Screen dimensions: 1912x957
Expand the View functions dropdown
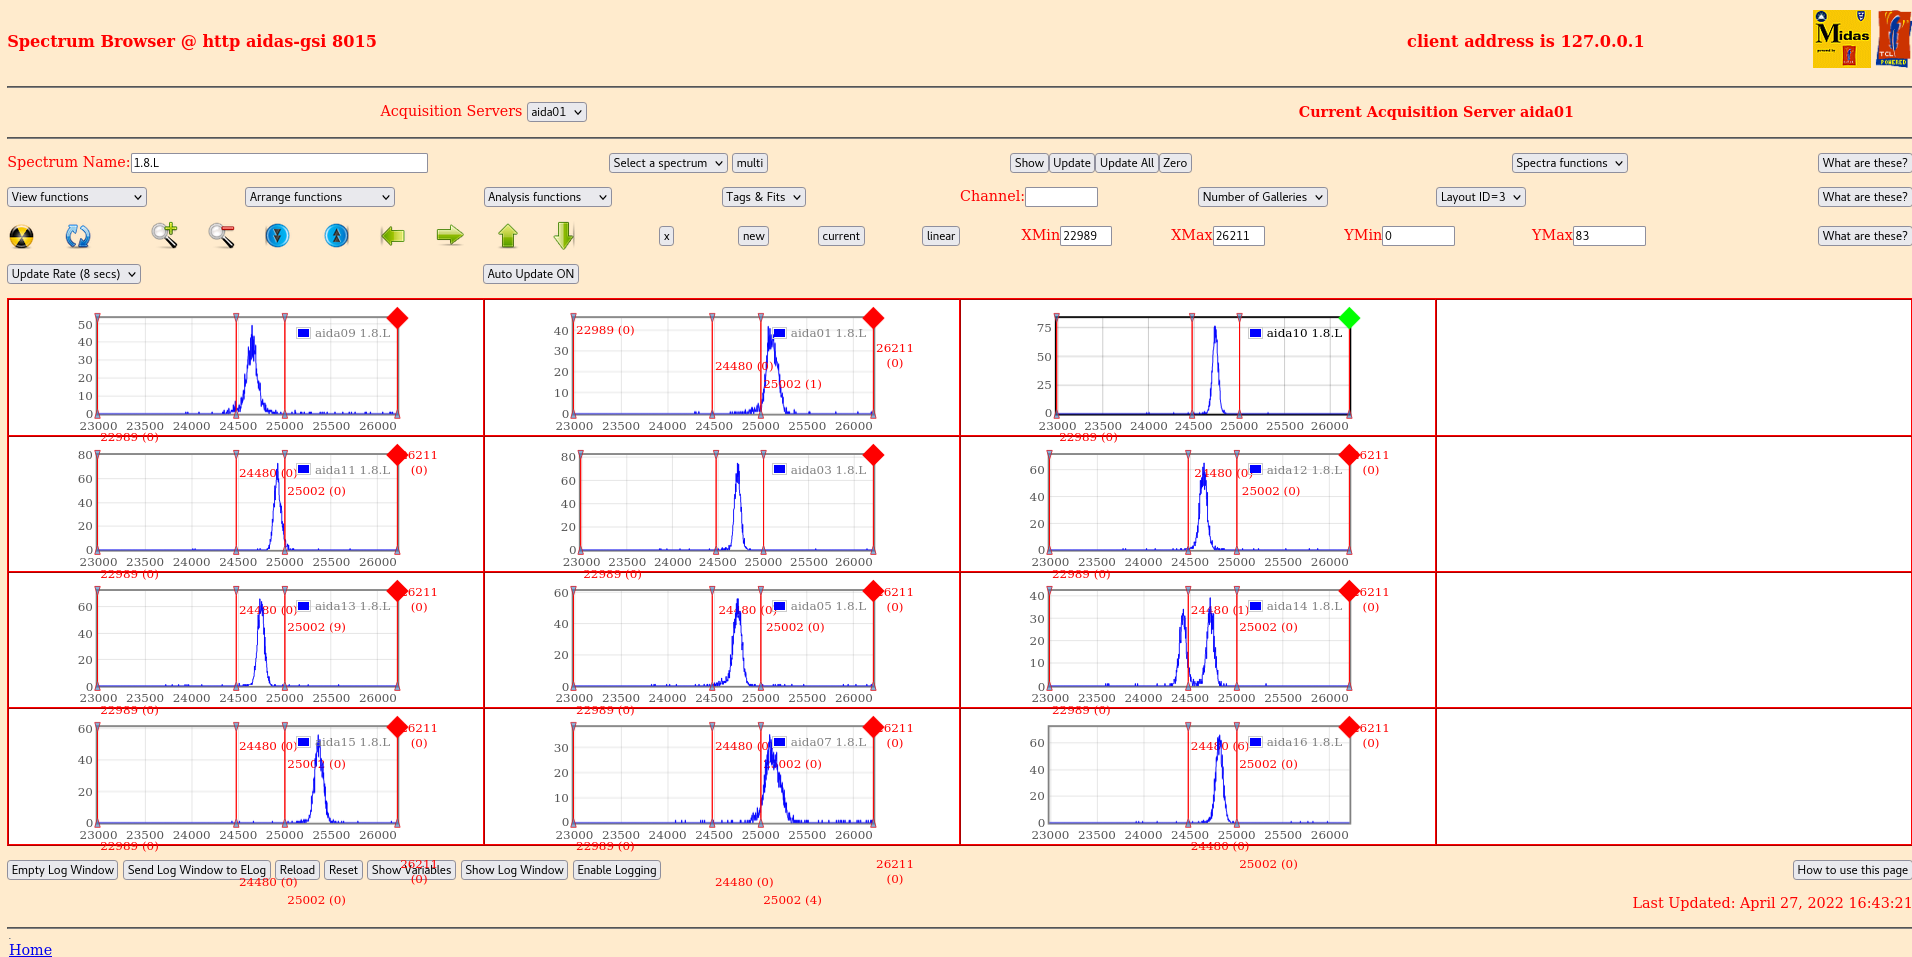point(77,197)
